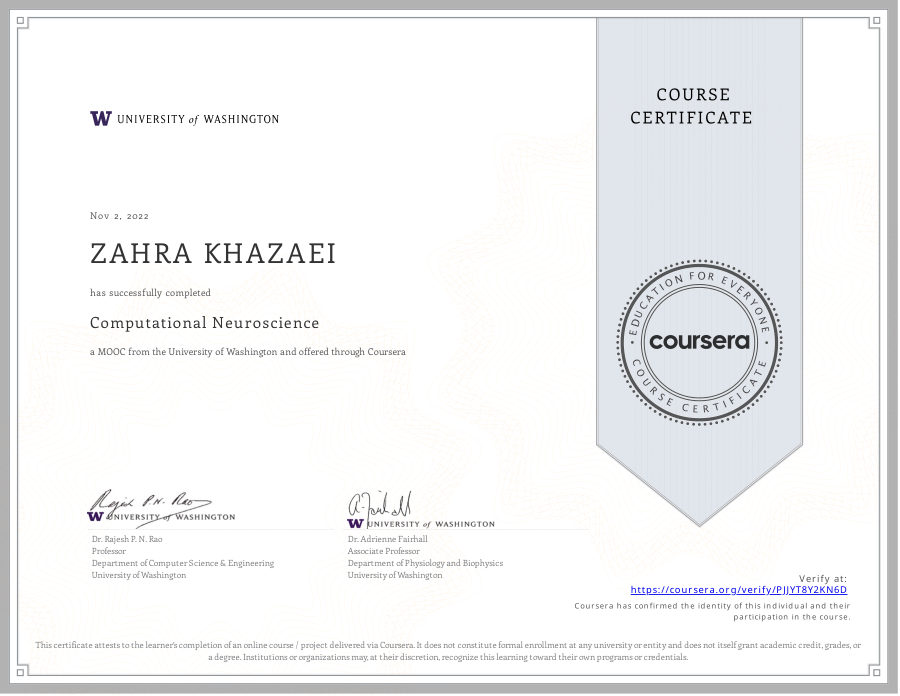Click the 'Verify at:' label
Image resolution: width=900 pixels, height=696 pixels.
(823, 578)
